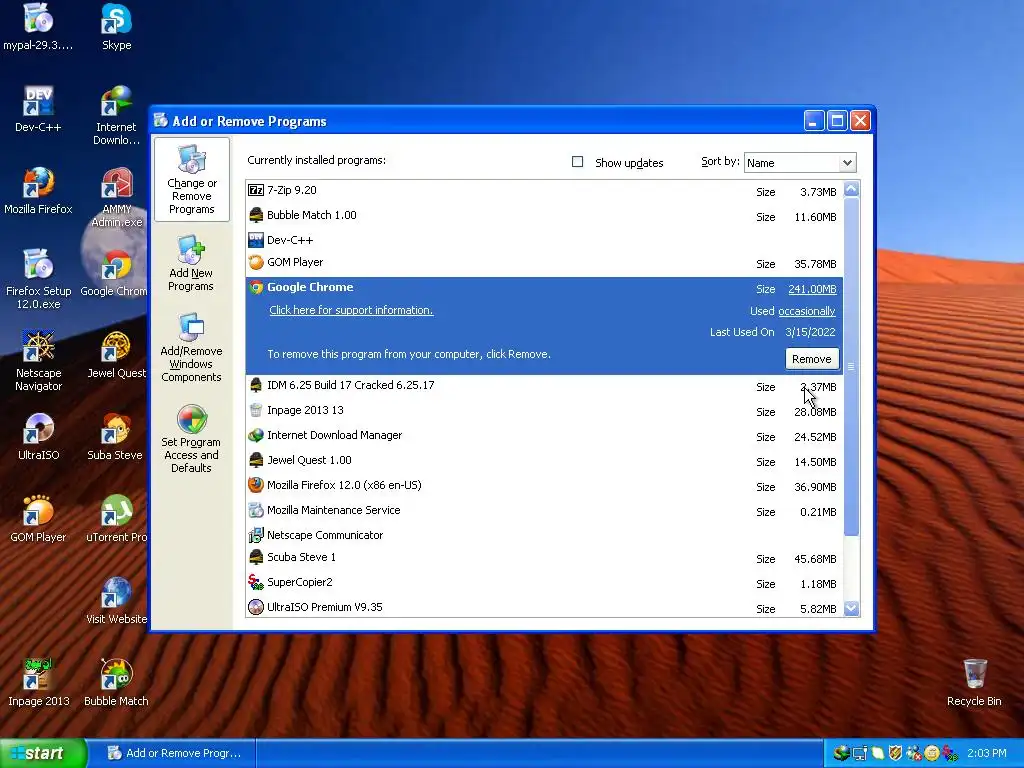Click Suba Steve desktop shortcut
The image size is (1024, 768).
[x=115, y=437]
